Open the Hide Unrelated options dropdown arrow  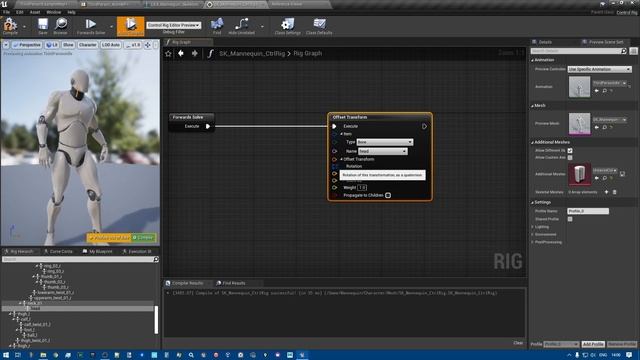click(262, 27)
